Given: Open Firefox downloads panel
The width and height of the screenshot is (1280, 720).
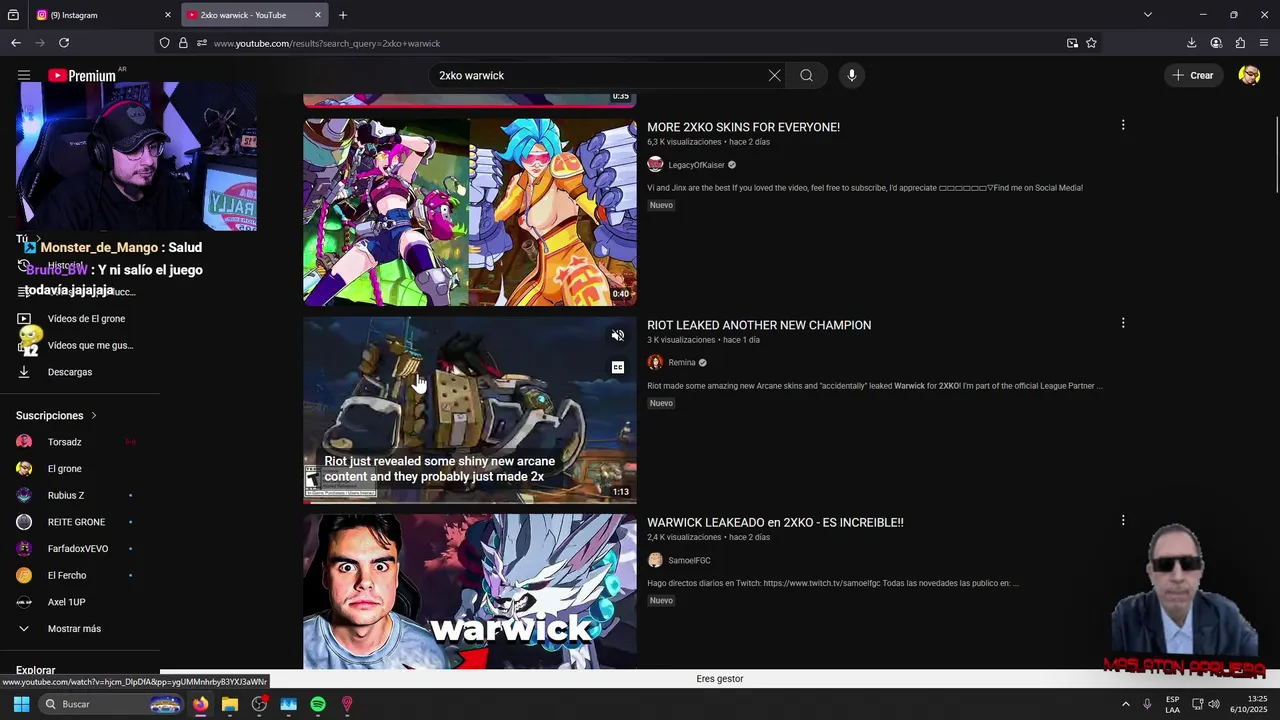Looking at the screenshot, I should tap(1191, 43).
